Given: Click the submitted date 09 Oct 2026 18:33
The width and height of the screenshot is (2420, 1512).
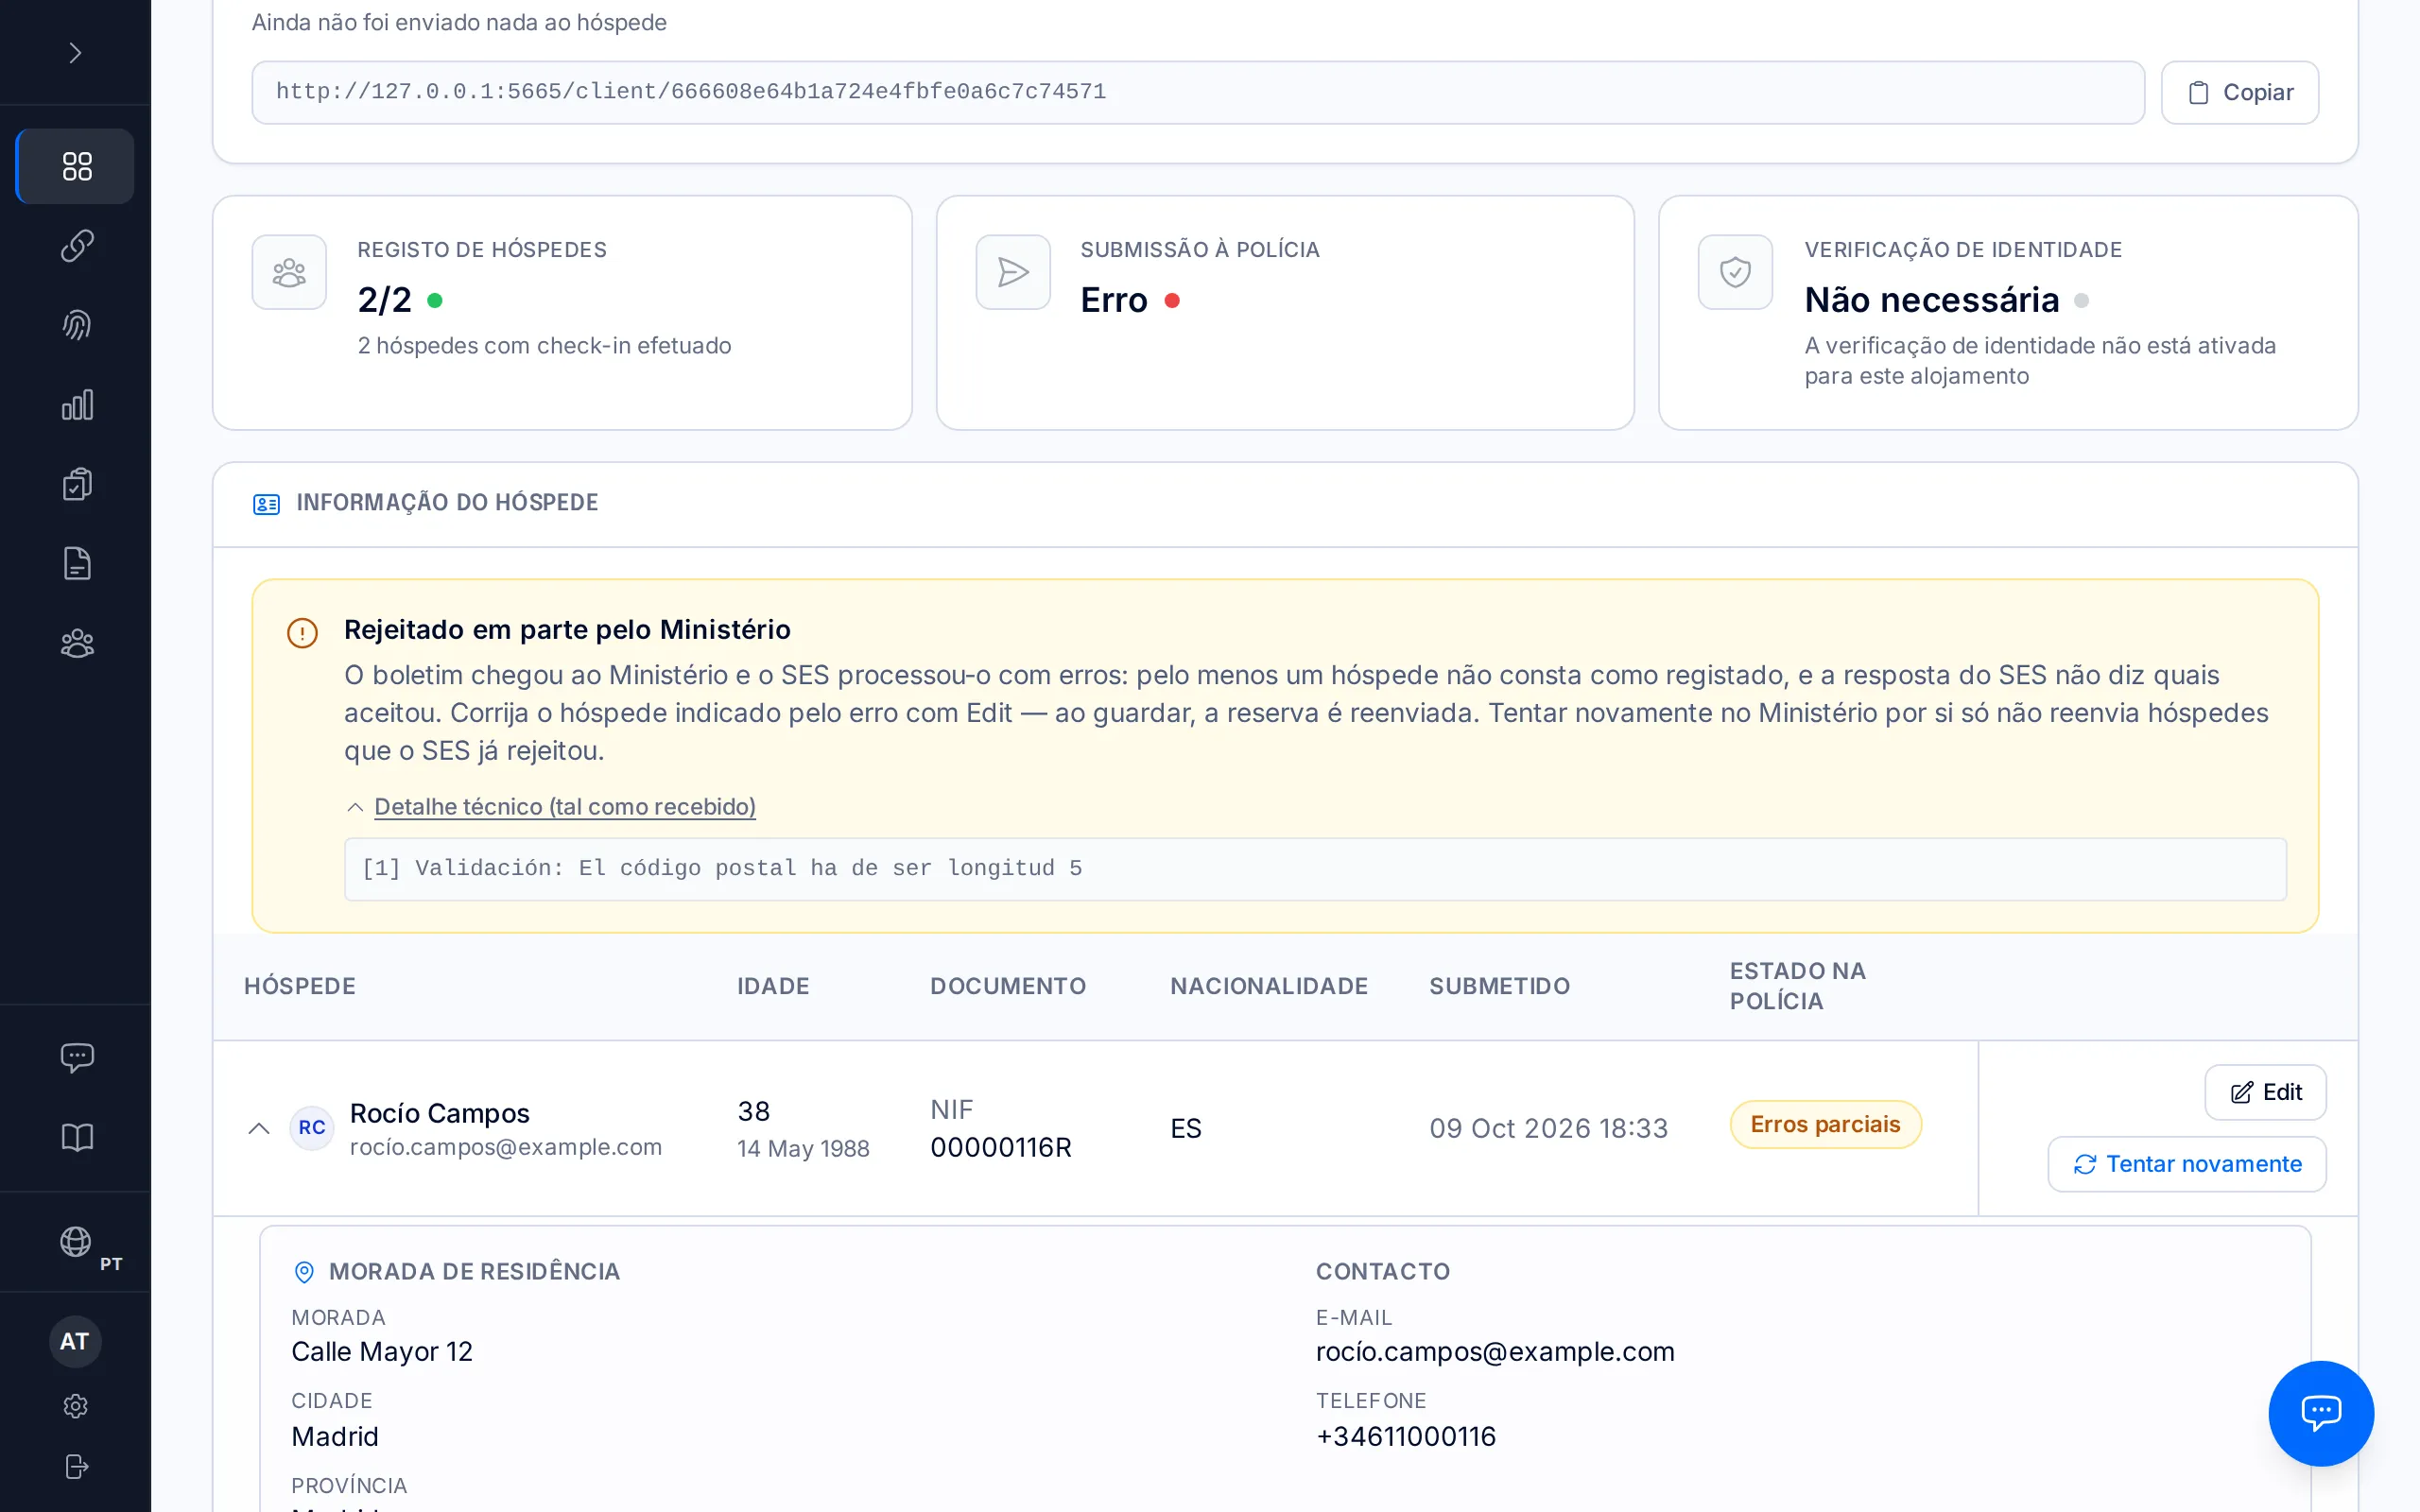Looking at the screenshot, I should [1548, 1128].
